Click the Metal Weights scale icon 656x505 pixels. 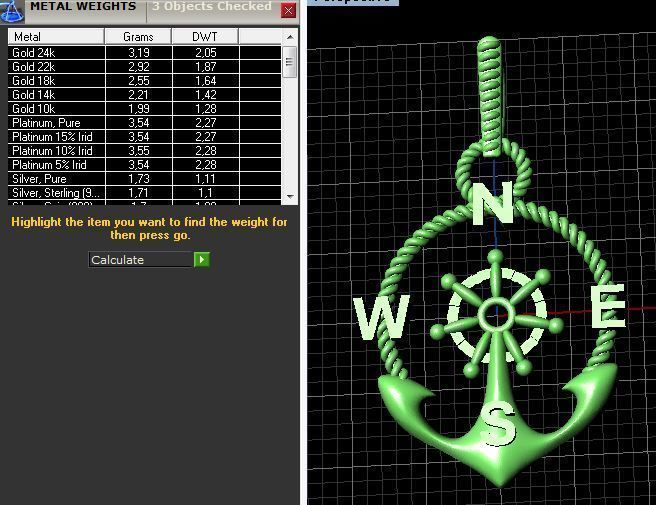pyautogui.click(x=12, y=11)
